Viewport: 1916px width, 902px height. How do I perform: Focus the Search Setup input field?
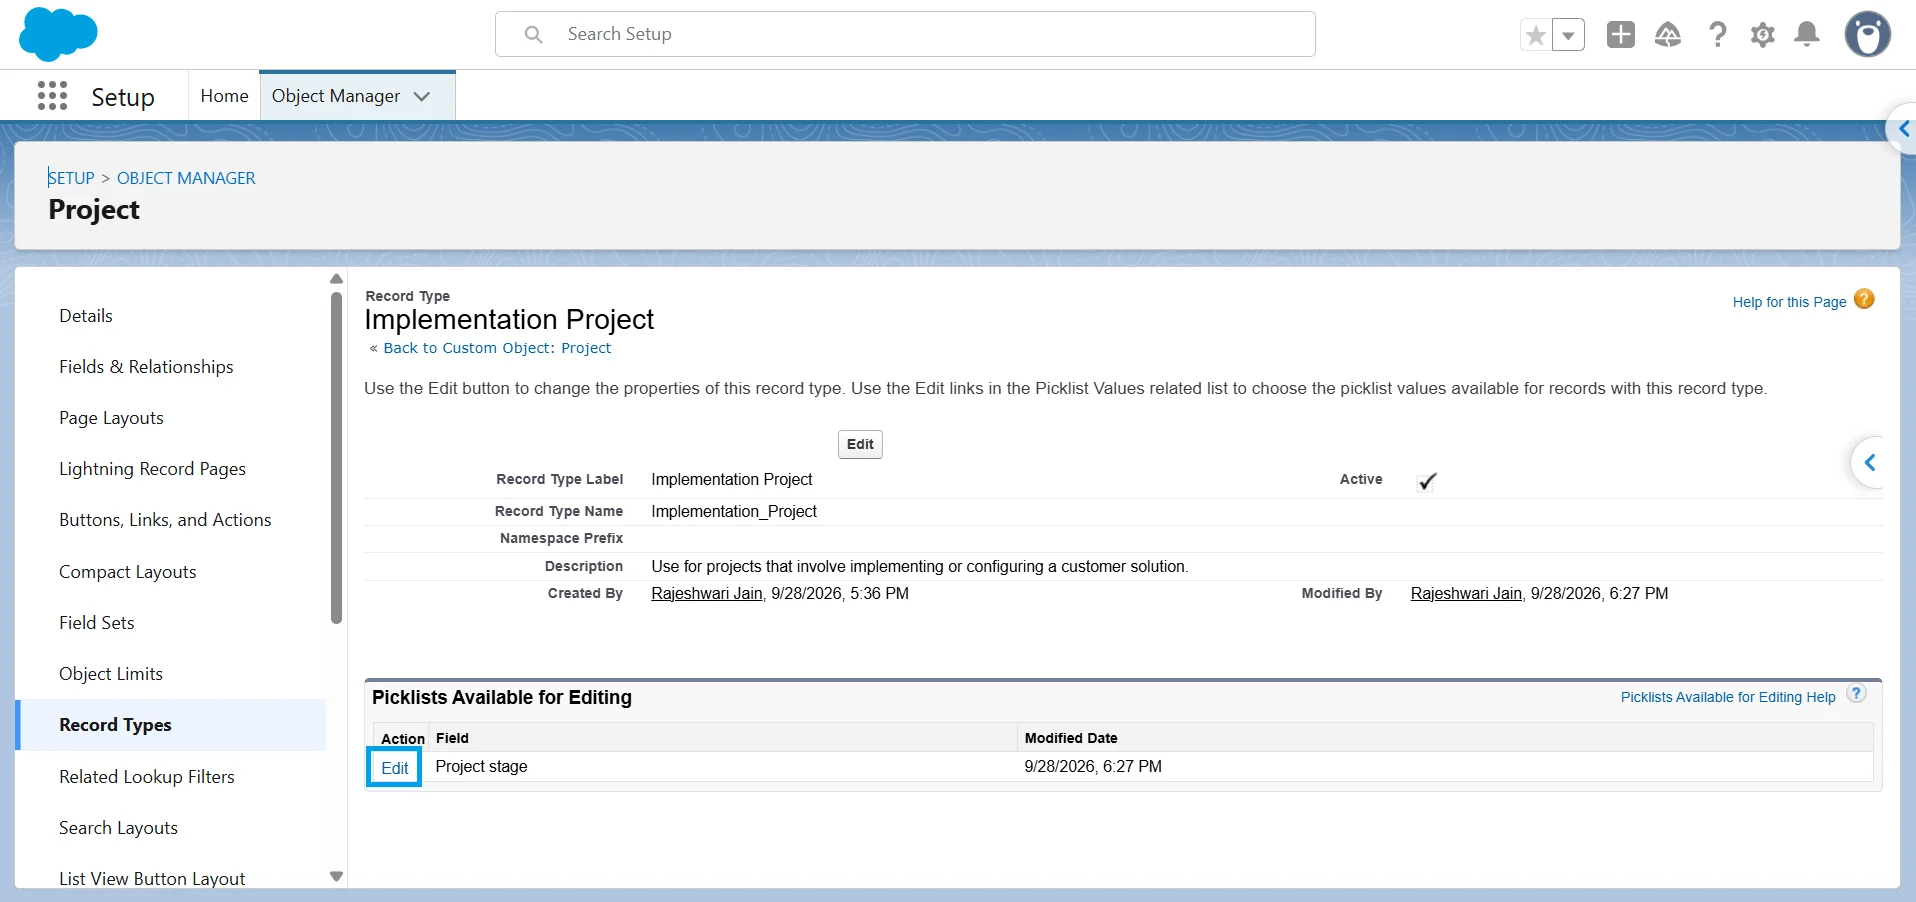pos(905,34)
